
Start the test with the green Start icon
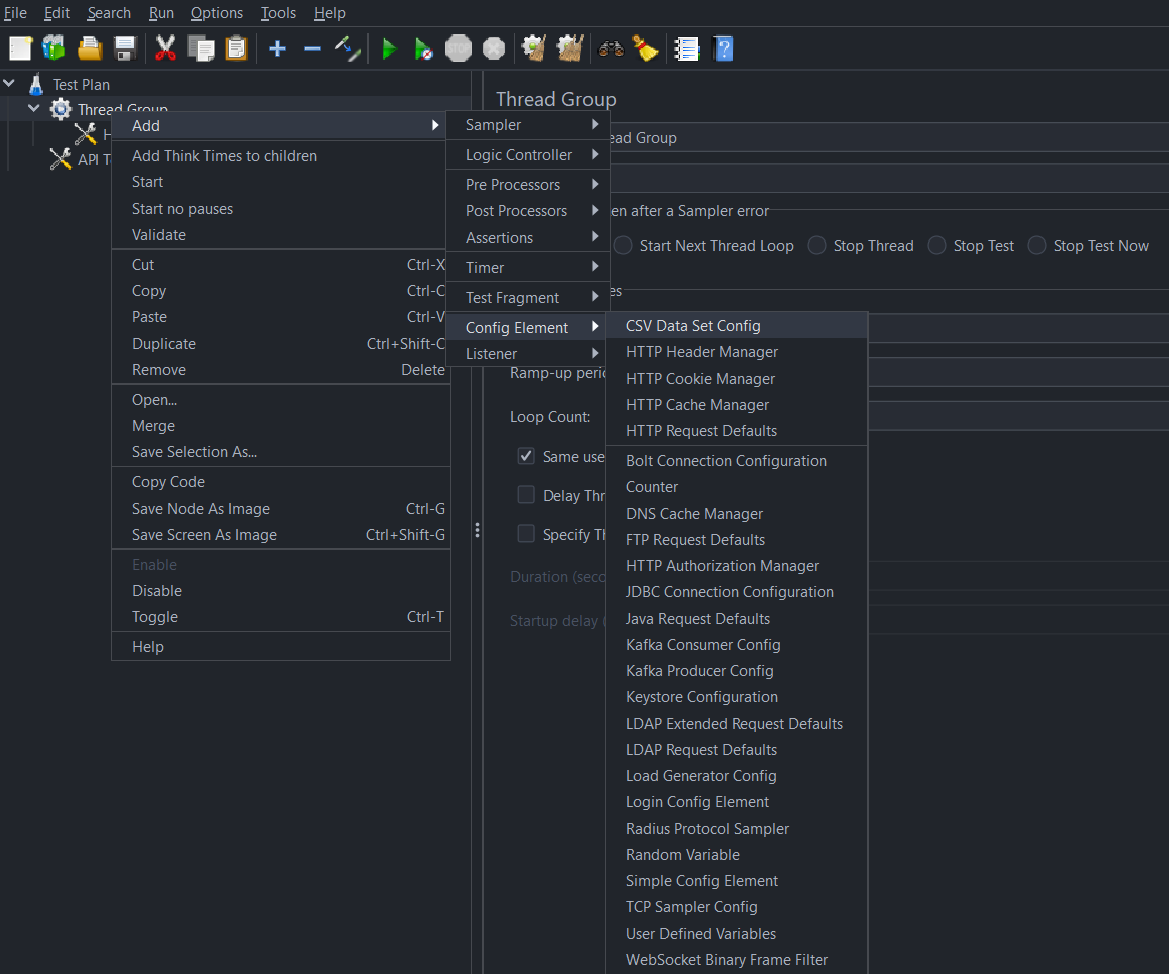[389, 47]
